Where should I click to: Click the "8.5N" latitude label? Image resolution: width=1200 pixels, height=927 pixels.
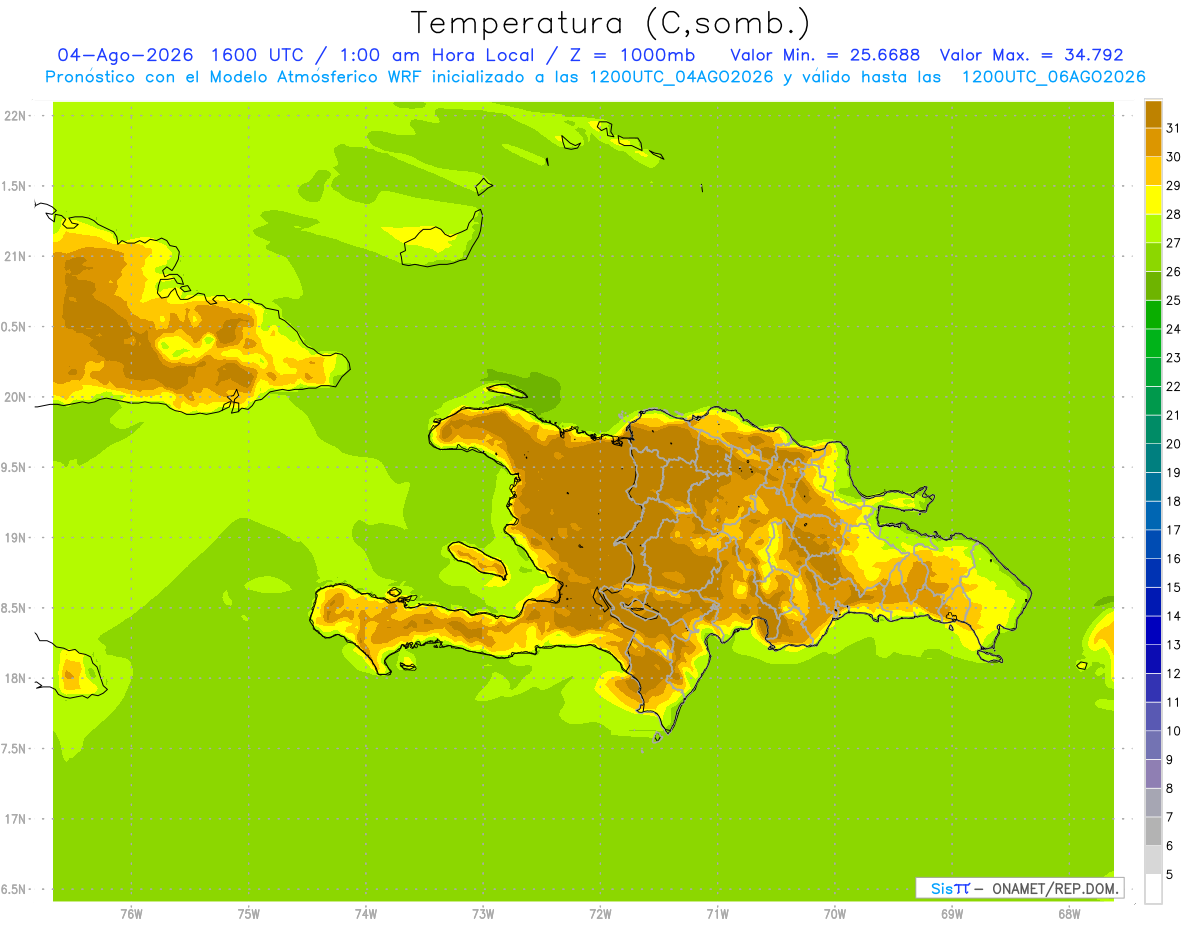point(14,608)
